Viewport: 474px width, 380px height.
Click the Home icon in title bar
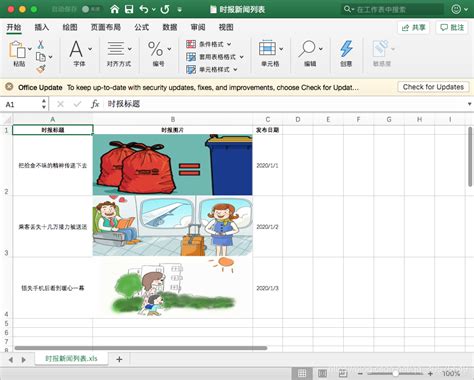tap(115, 9)
